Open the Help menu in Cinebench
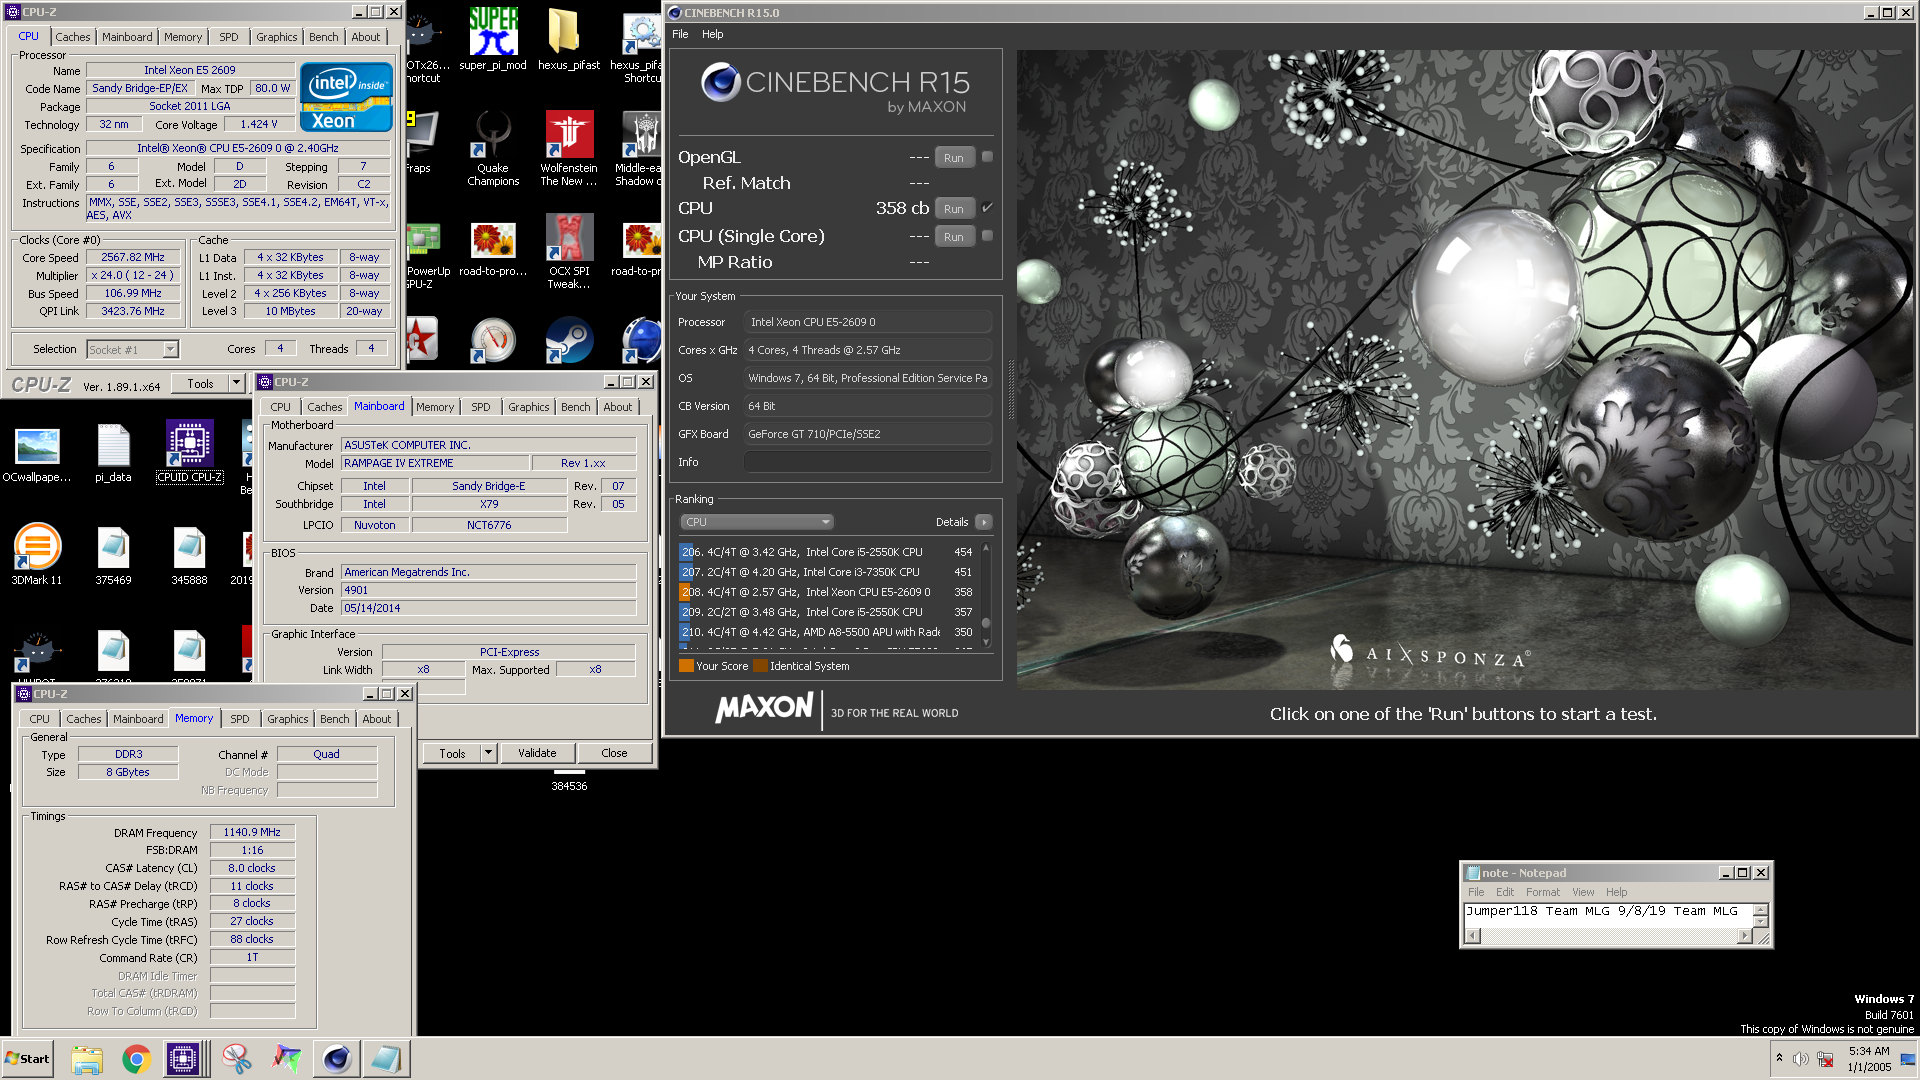 [712, 34]
